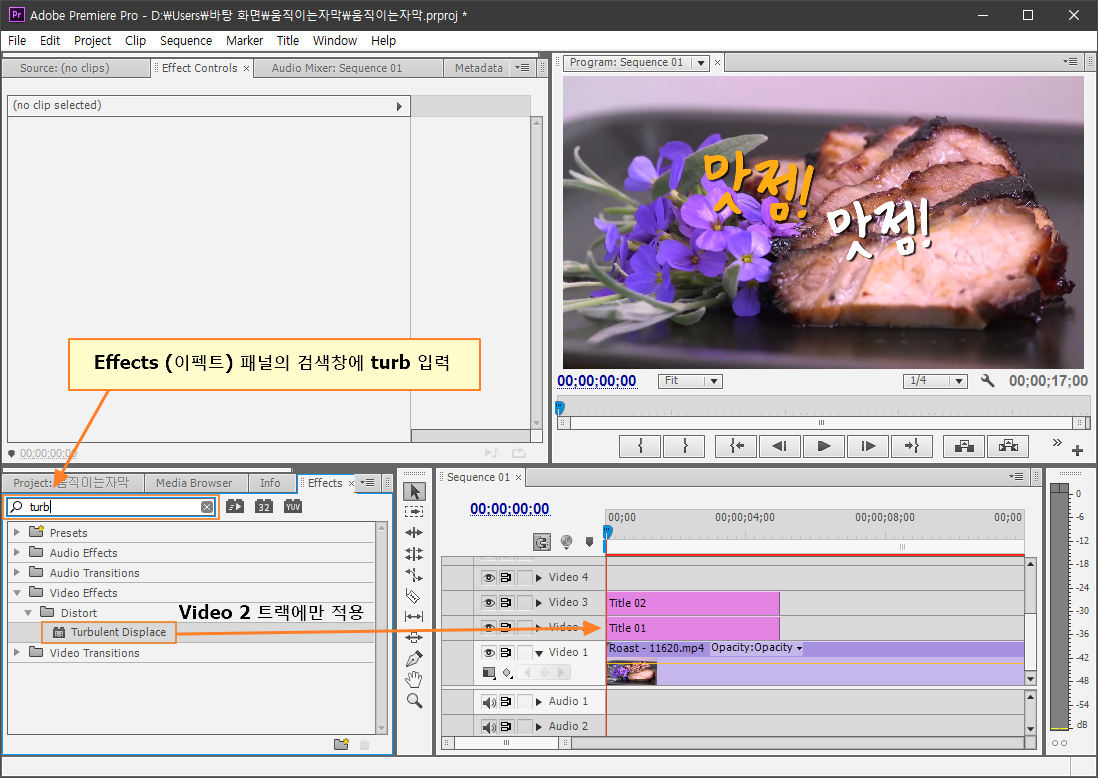The image size is (1098, 778).
Task: Open Program Monitor settings wrench
Action: pos(987,381)
